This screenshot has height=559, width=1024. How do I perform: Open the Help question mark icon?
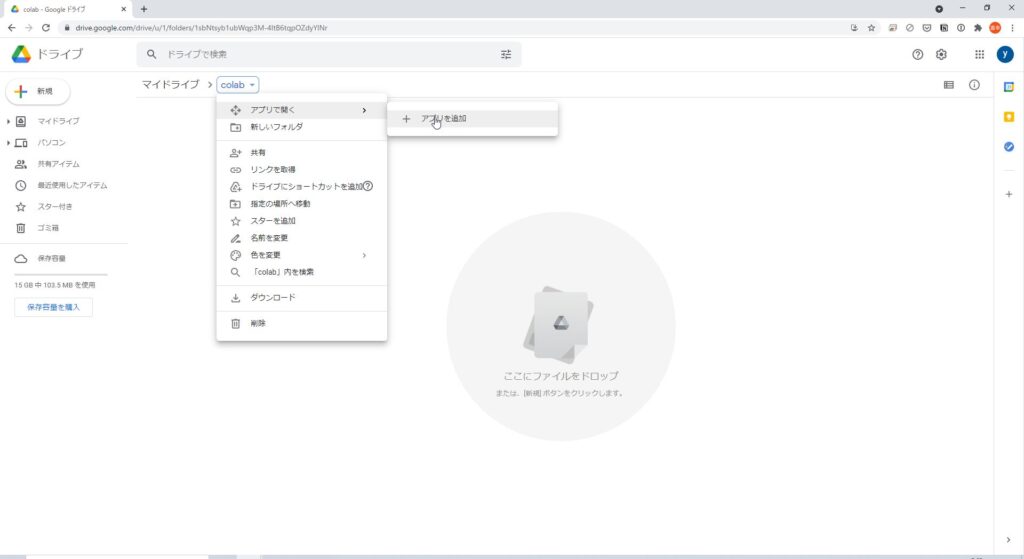coord(918,54)
